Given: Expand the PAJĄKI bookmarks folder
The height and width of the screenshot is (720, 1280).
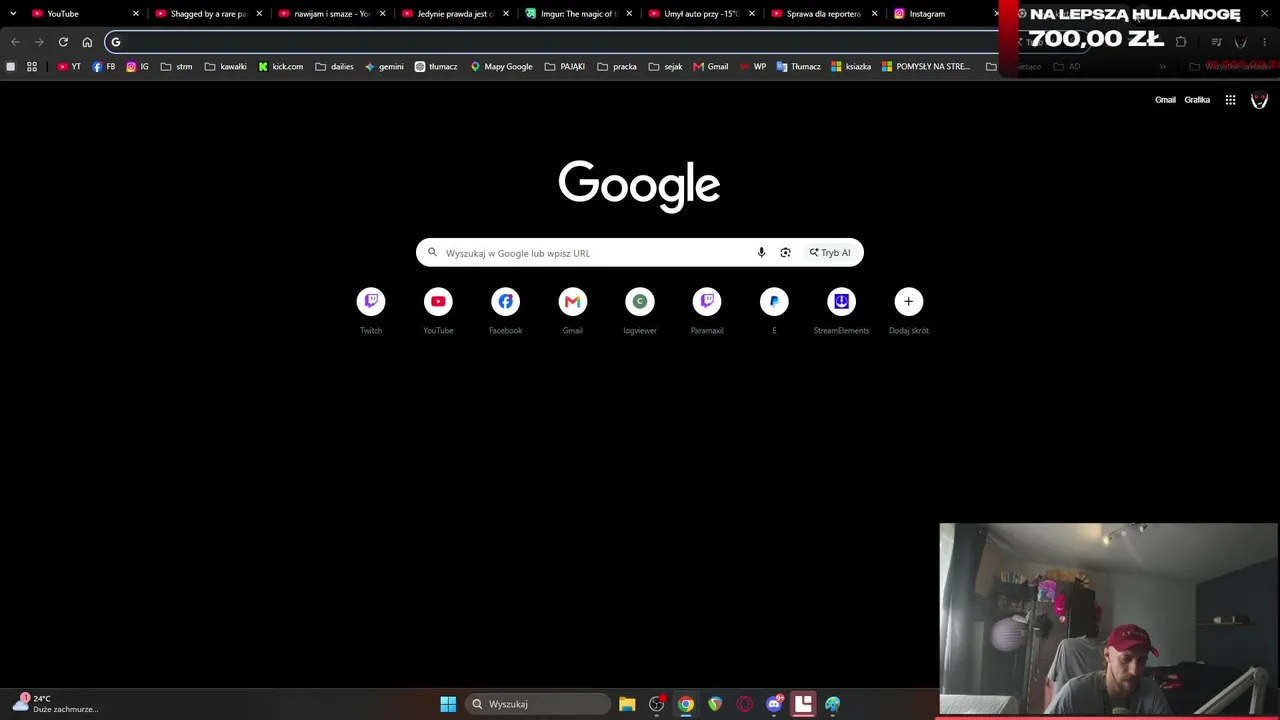Looking at the screenshot, I should point(564,67).
